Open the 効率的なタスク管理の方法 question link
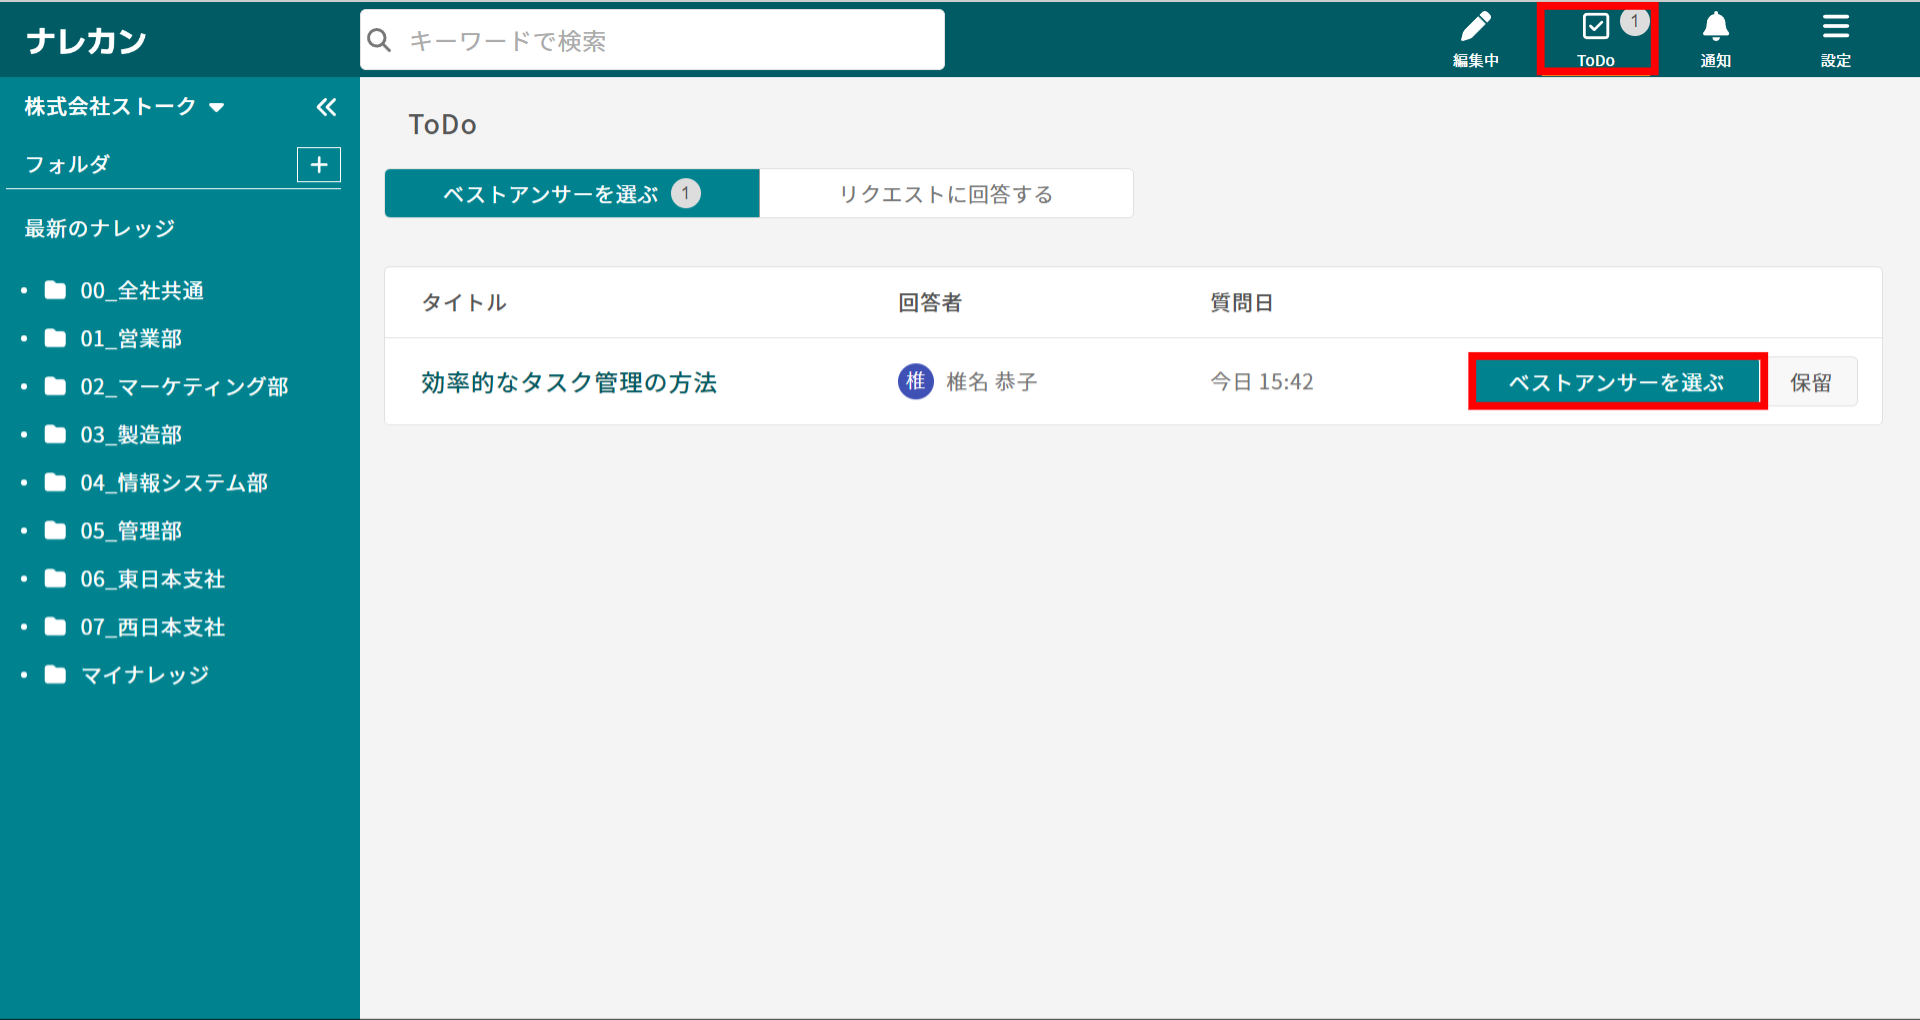Image resolution: width=1920 pixels, height=1020 pixels. point(568,382)
